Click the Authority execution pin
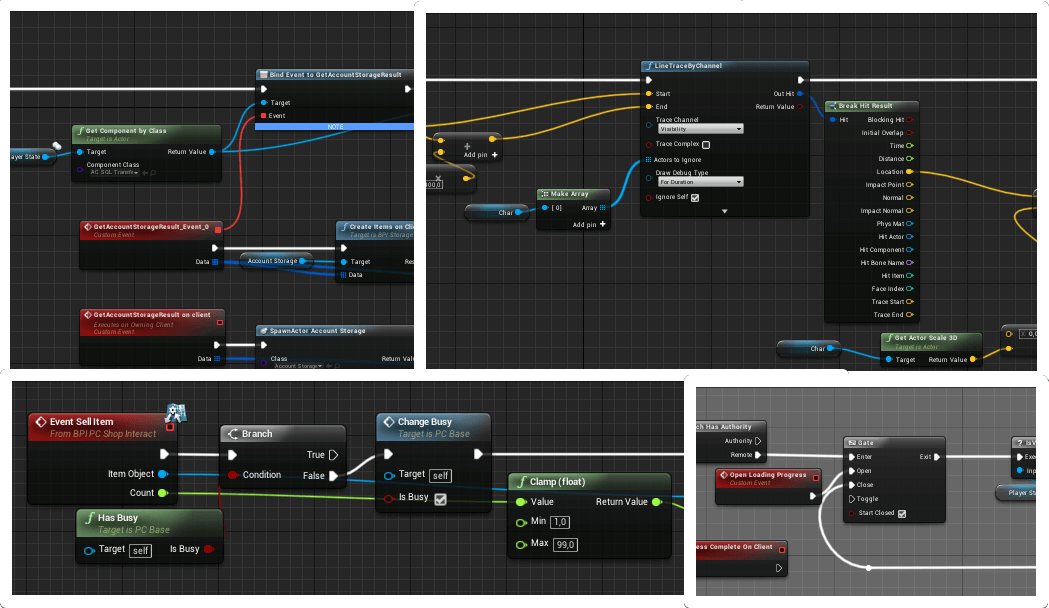The width and height of the screenshot is (1049, 608). coord(758,441)
